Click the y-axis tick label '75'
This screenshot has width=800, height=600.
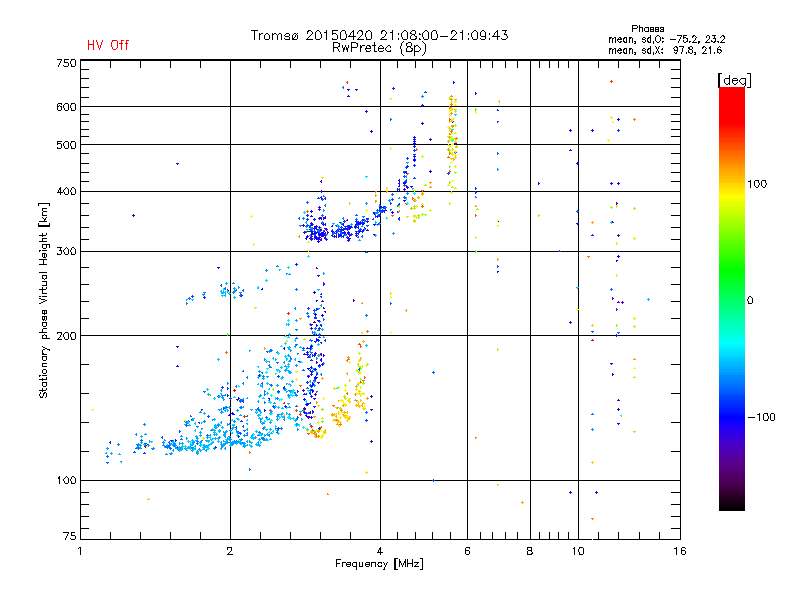coord(70,536)
